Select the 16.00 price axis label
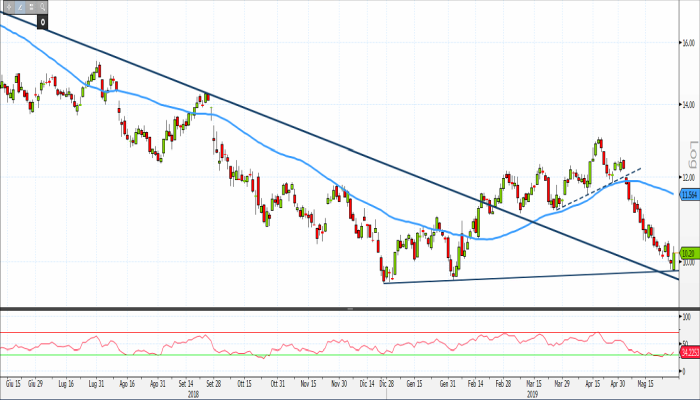Image resolution: width=700 pixels, height=400 pixels. pyautogui.click(x=688, y=43)
